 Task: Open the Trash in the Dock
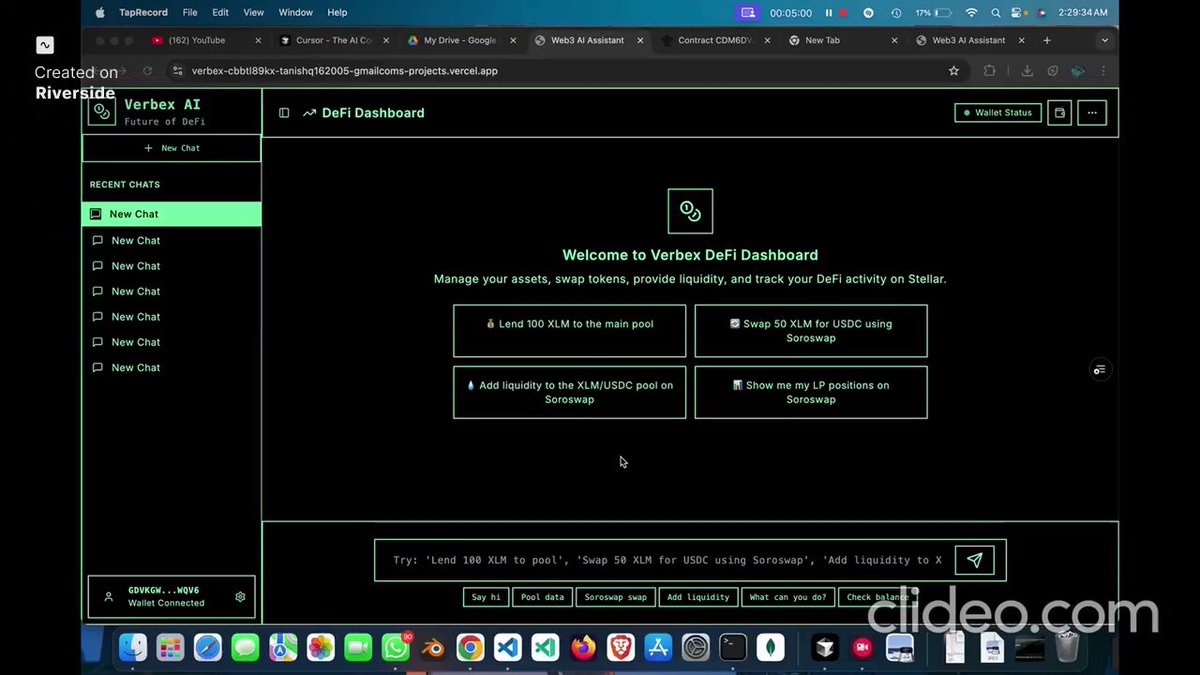point(1068,647)
